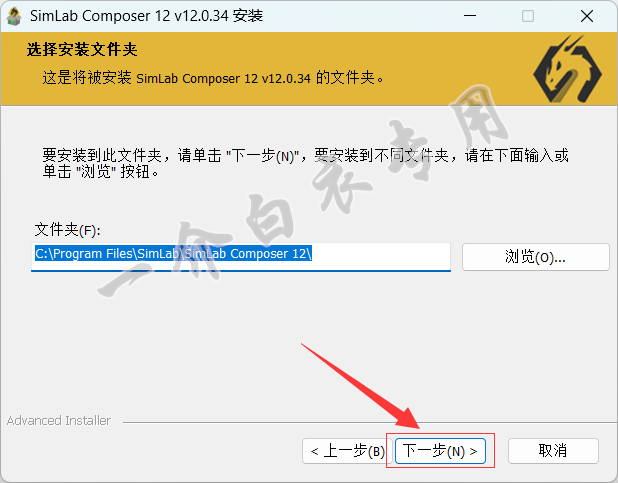The height and width of the screenshot is (483, 618).
Task: Click the SimLab dragon logo in banner
Action: [x=567, y=69]
